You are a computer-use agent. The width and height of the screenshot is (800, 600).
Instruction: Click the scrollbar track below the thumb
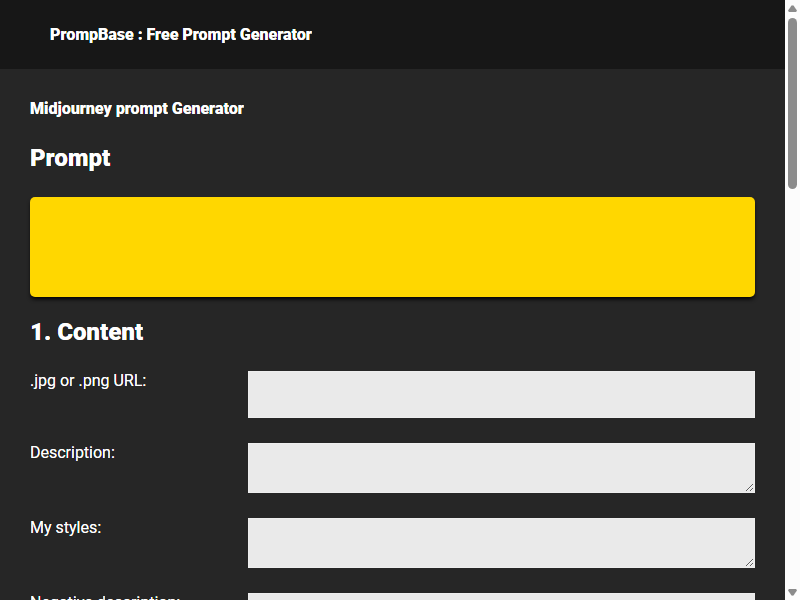pyautogui.click(x=792, y=388)
